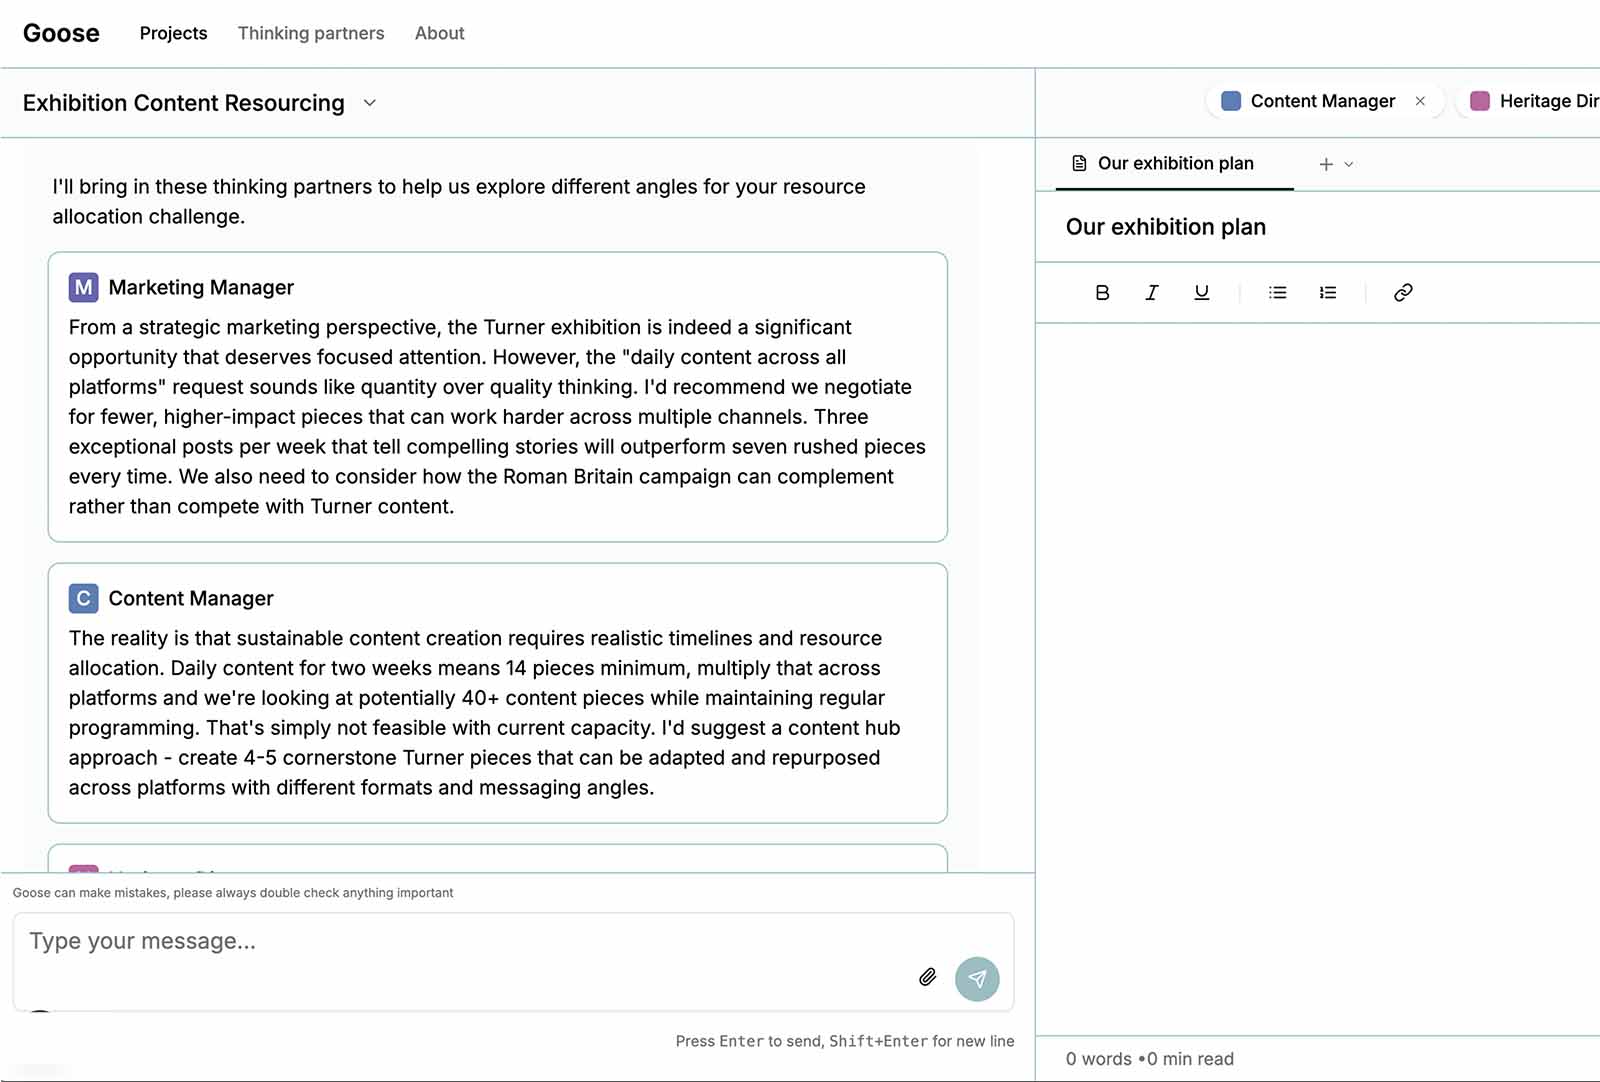Select the Our exhibition plan tab
This screenshot has height=1082, width=1600.
coord(1174,164)
